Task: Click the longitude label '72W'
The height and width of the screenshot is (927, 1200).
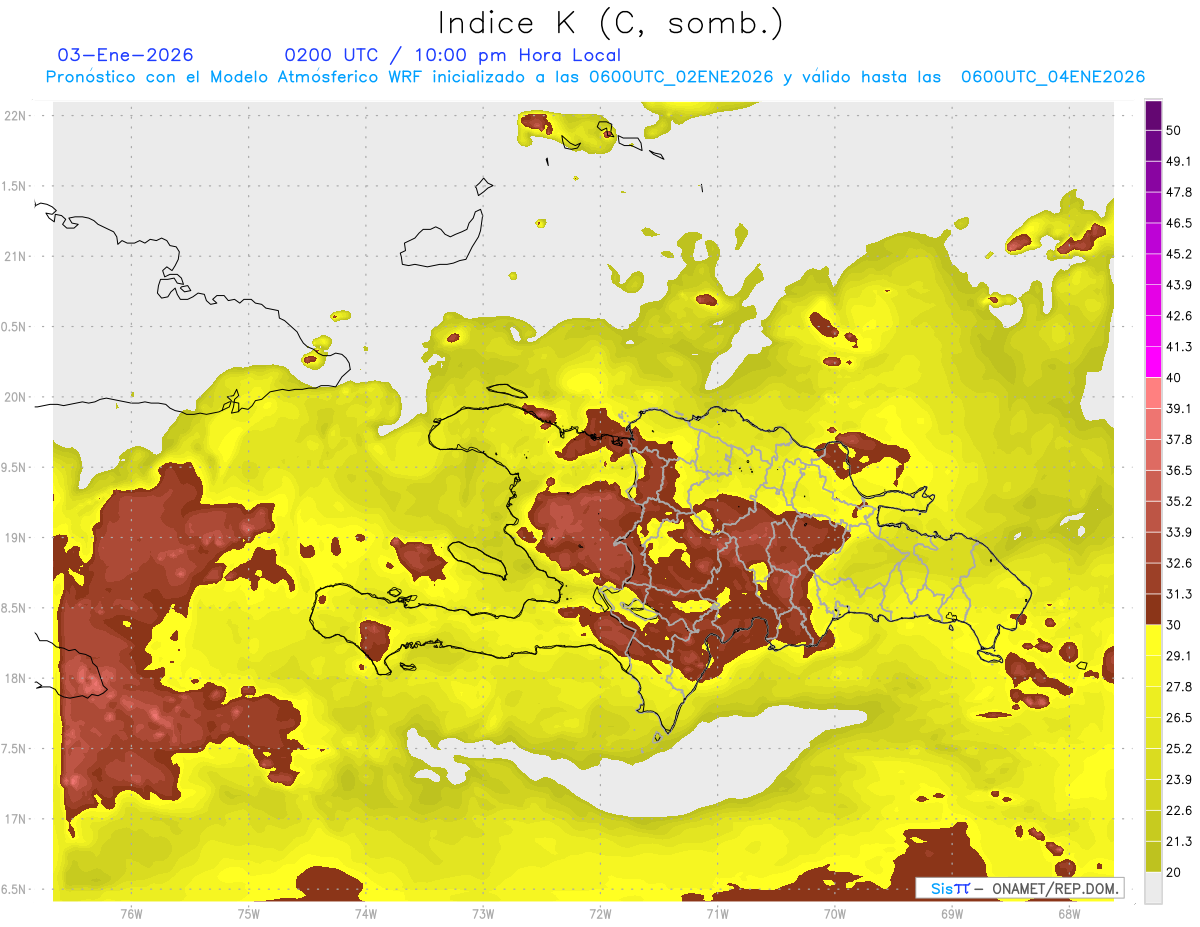Action: point(600,913)
